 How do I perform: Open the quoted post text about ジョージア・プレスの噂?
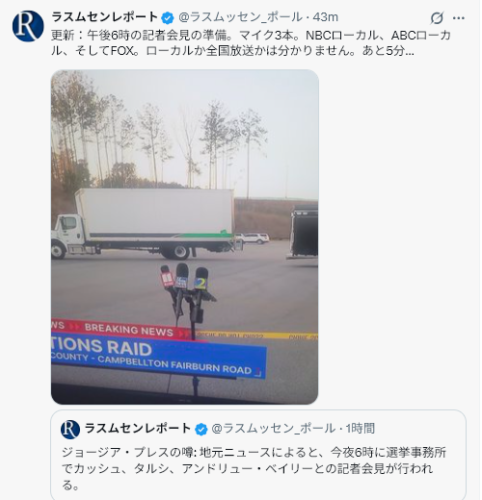[x=253, y=469]
